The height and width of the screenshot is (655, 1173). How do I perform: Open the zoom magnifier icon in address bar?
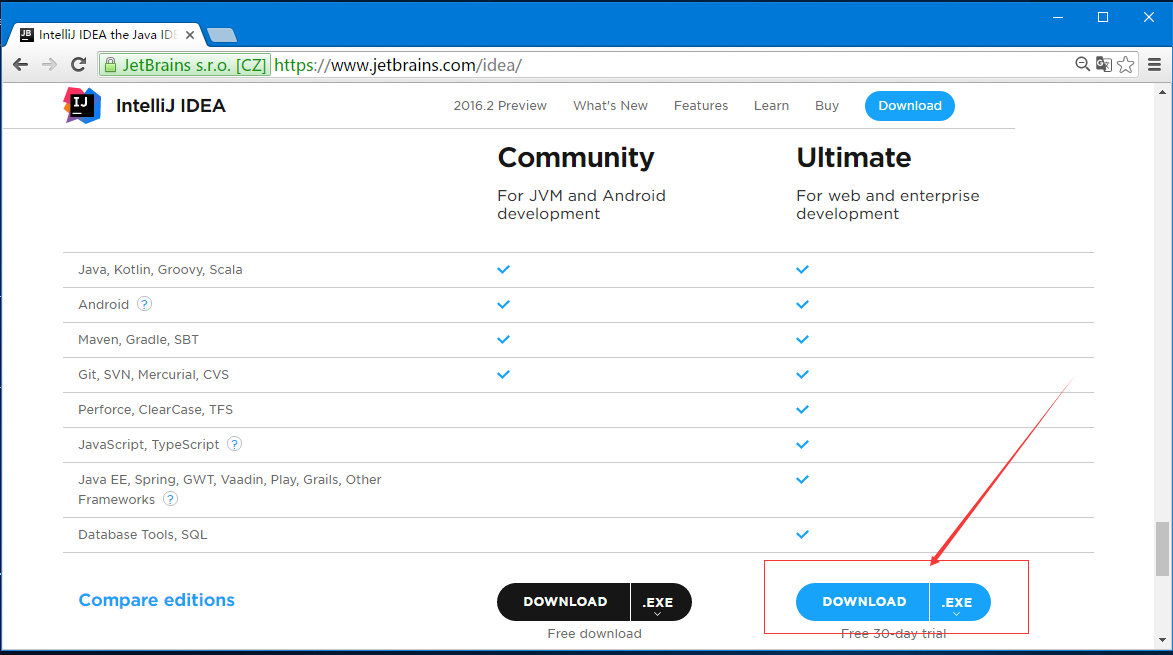point(1082,64)
